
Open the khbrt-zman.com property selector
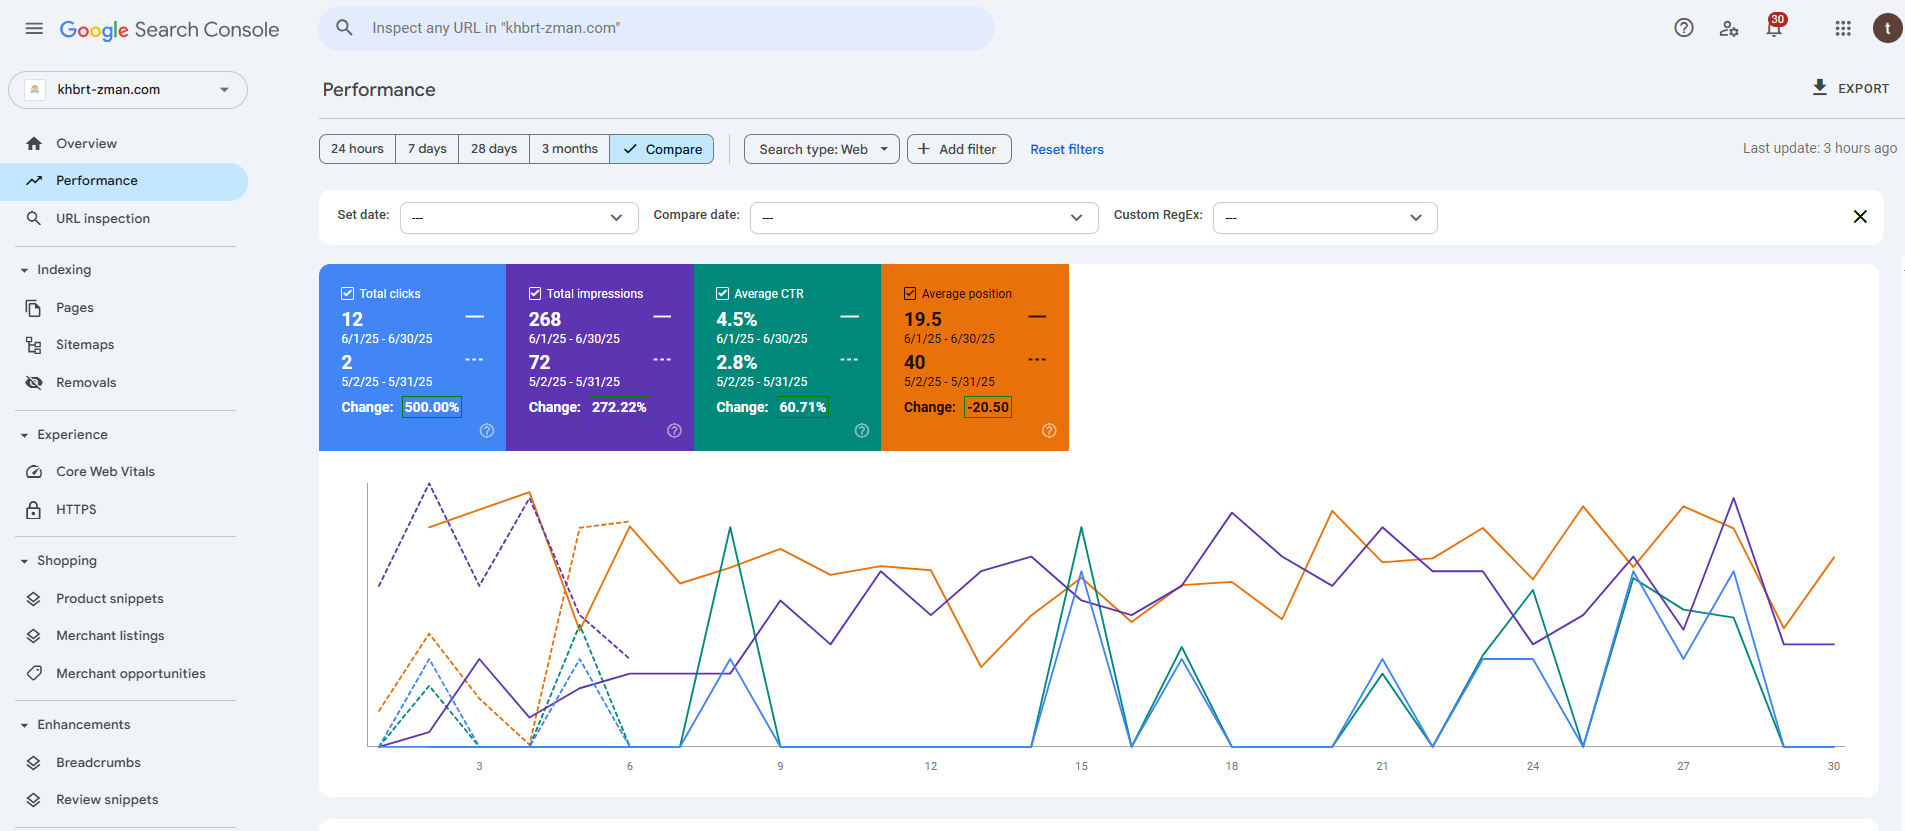tap(128, 90)
